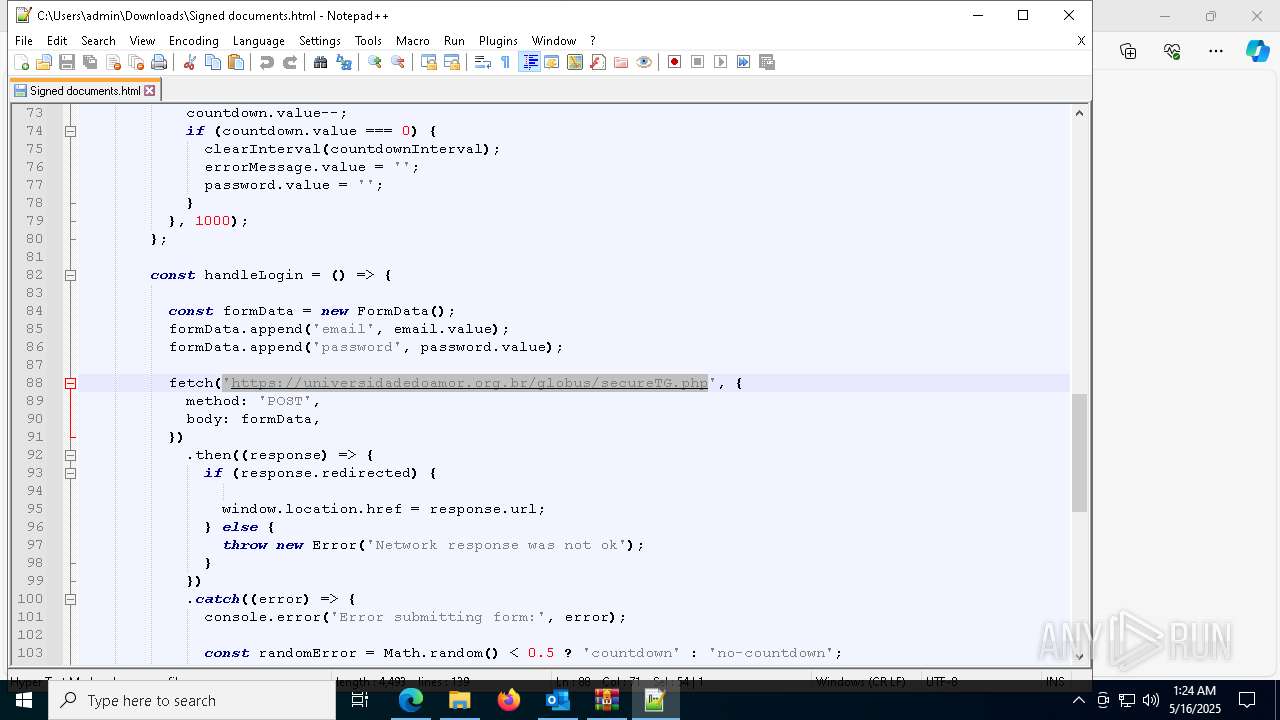Viewport: 1280px width, 720px height.
Task: Toggle the Word Wrap toolbar icon
Action: tap(482, 62)
